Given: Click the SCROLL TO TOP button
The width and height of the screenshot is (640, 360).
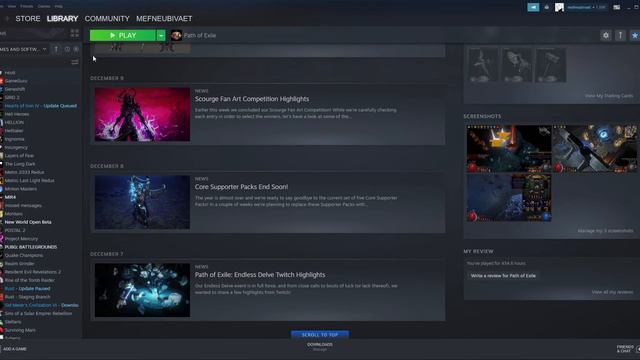Looking at the screenshot, I should [x=320, y=335].
